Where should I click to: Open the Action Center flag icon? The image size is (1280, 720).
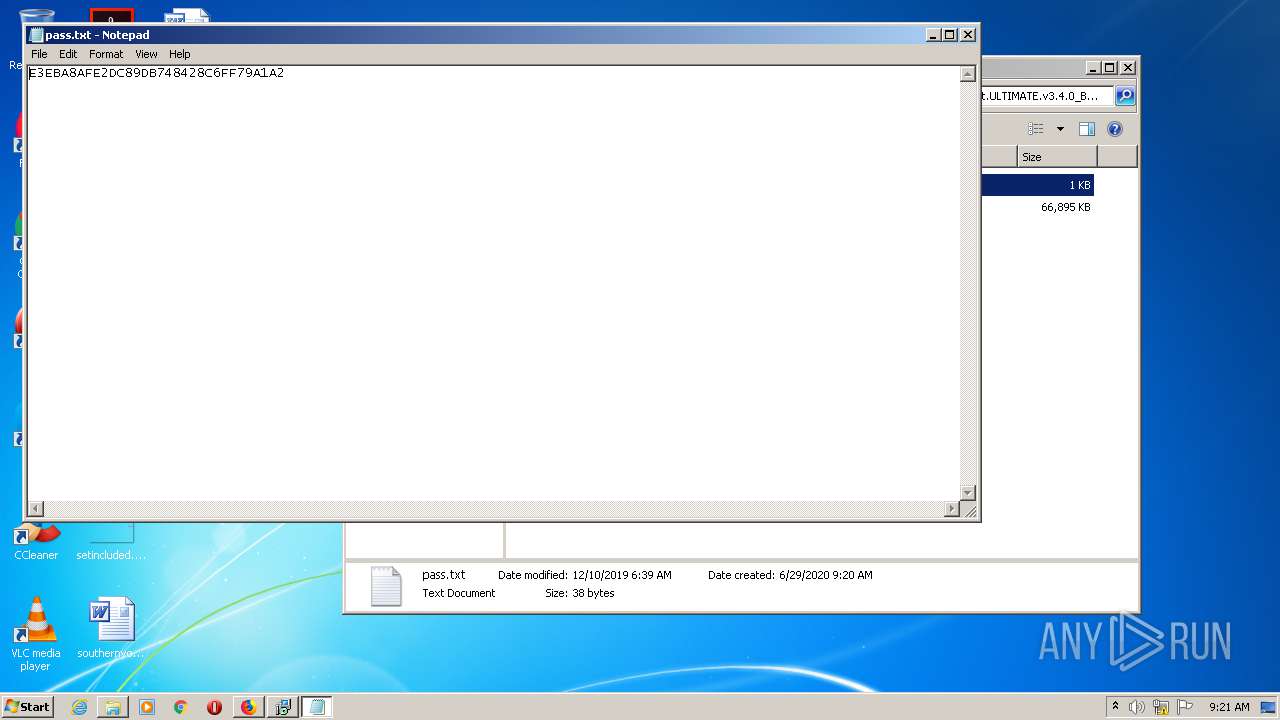pyautogui.click(x=1185, y=707)
